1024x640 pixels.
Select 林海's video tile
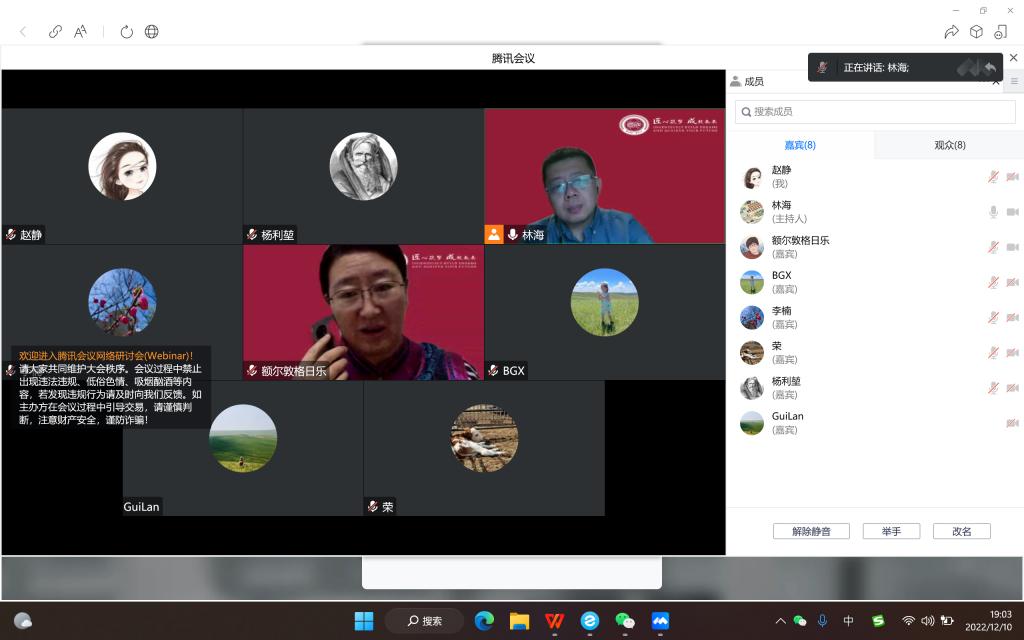click(x=605, y=176)
